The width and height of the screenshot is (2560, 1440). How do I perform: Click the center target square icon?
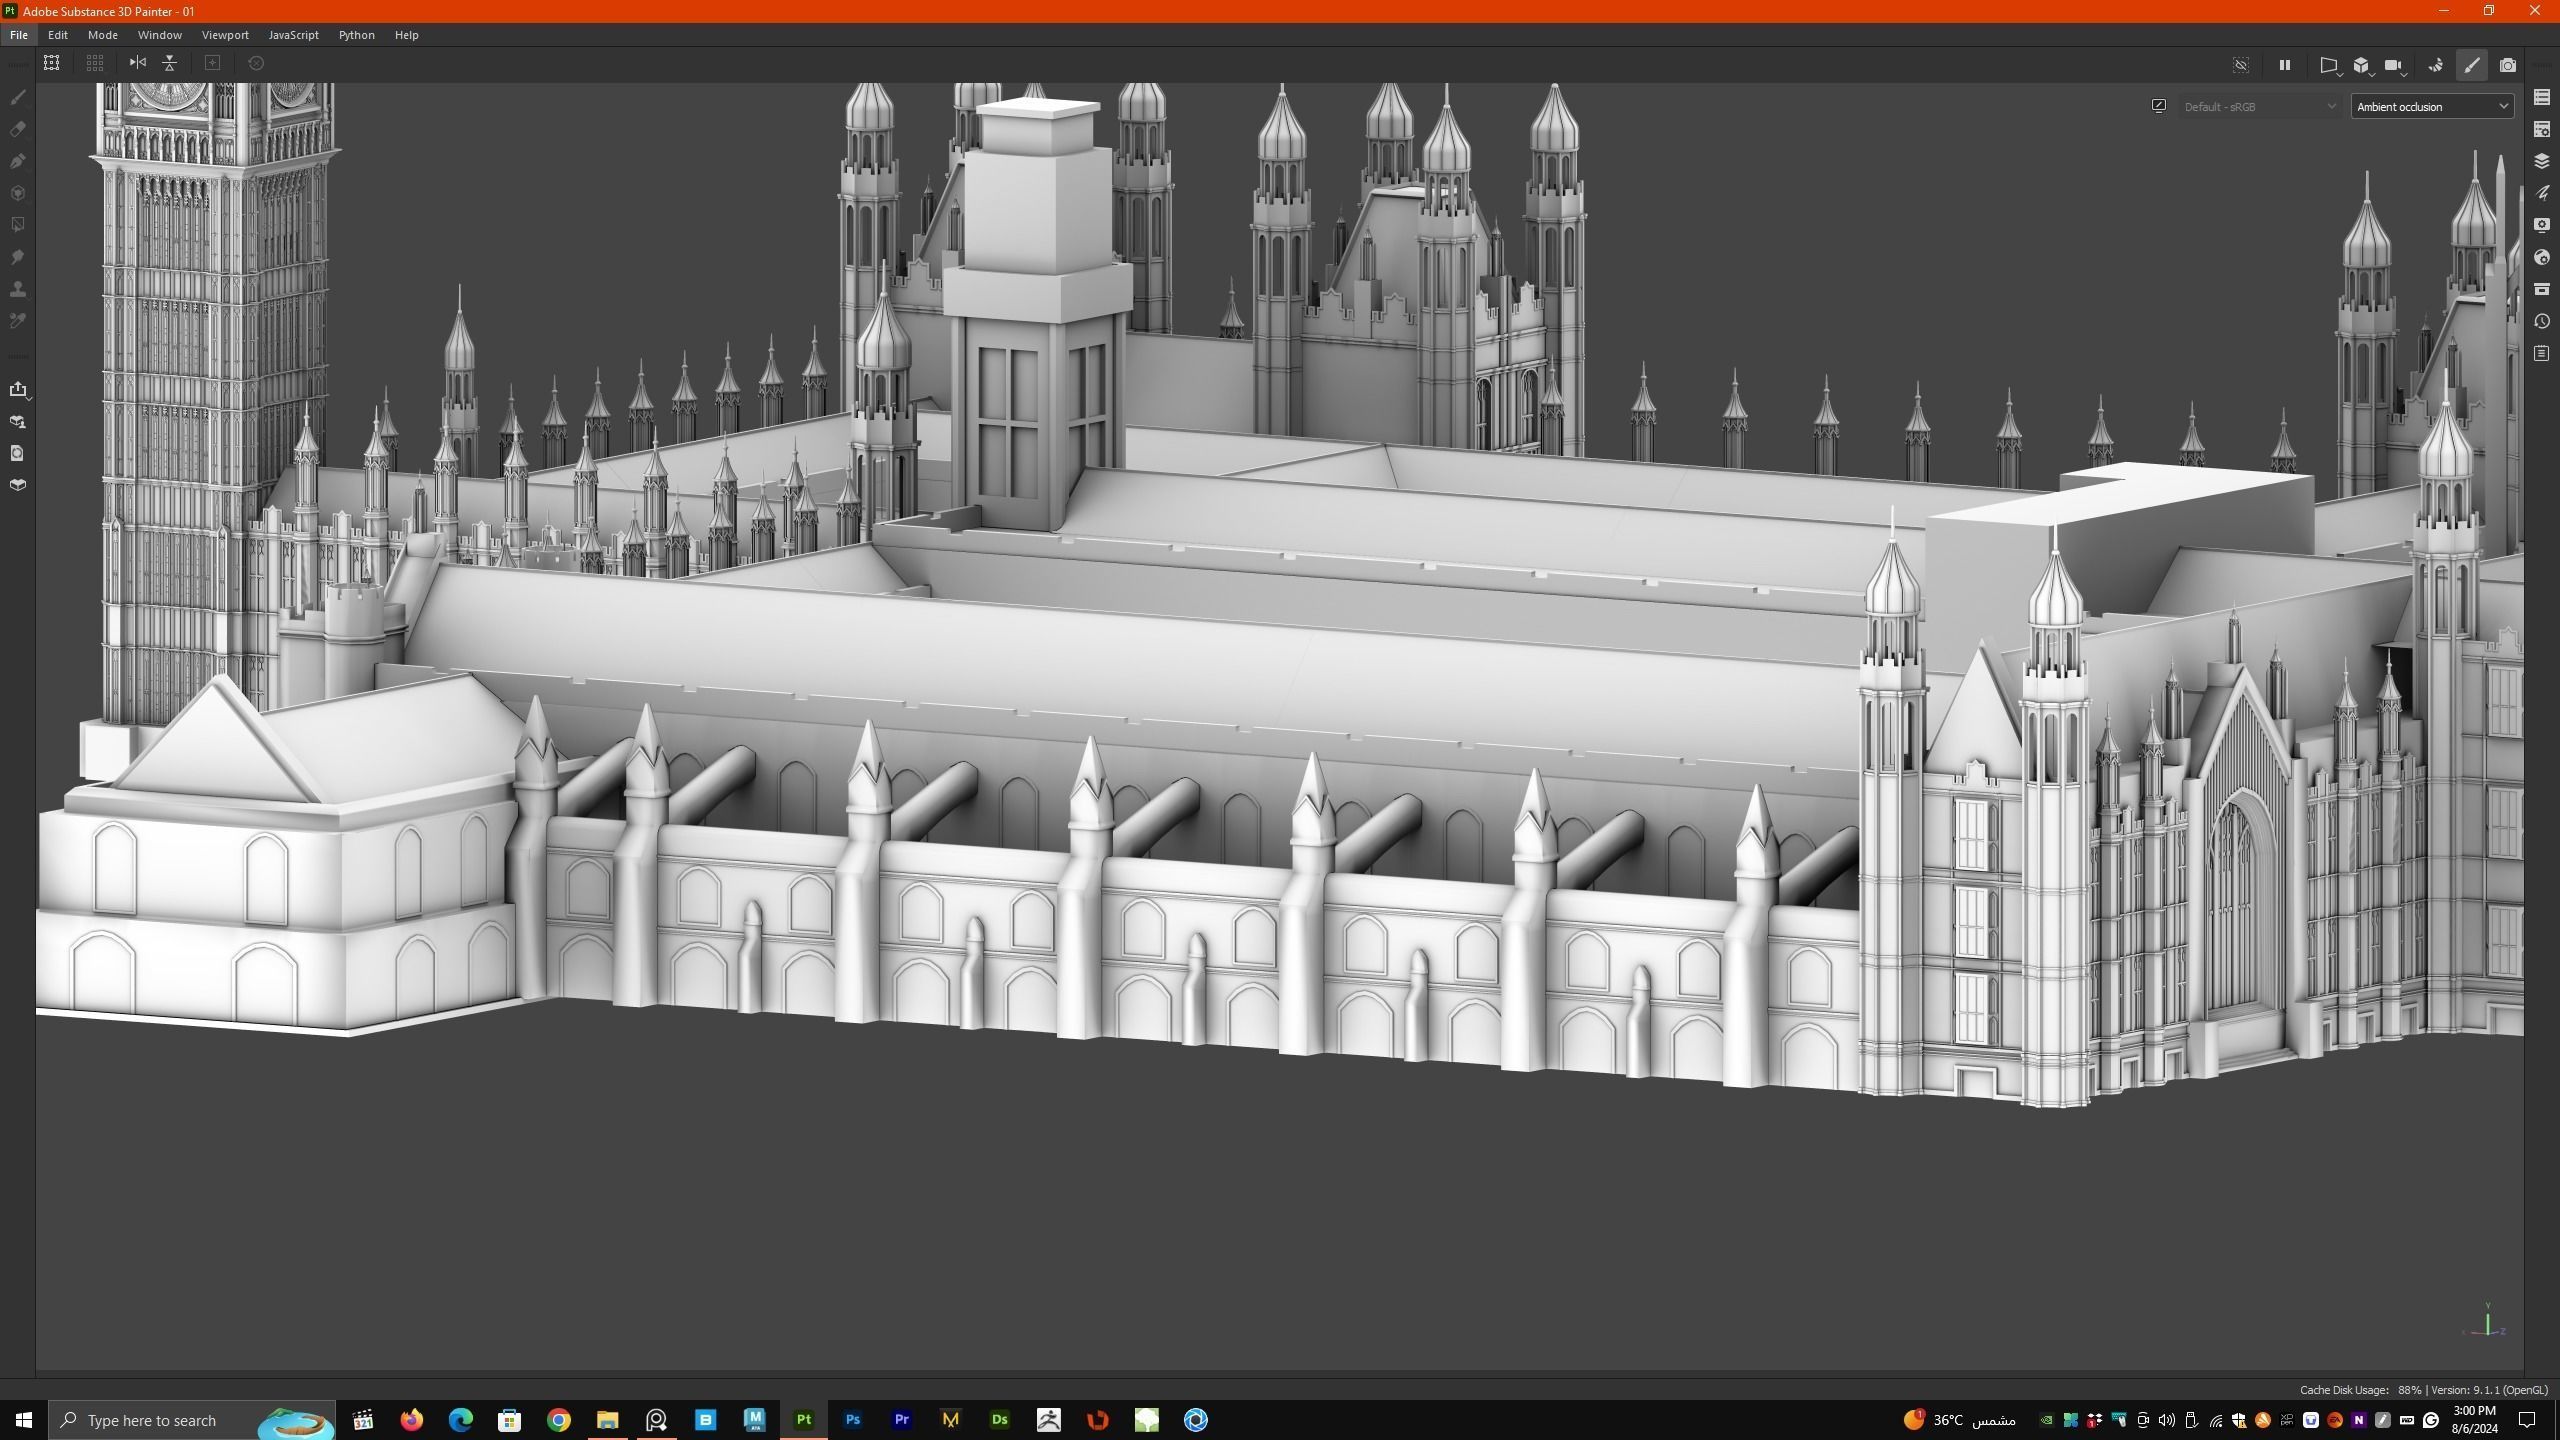point(212,63)
